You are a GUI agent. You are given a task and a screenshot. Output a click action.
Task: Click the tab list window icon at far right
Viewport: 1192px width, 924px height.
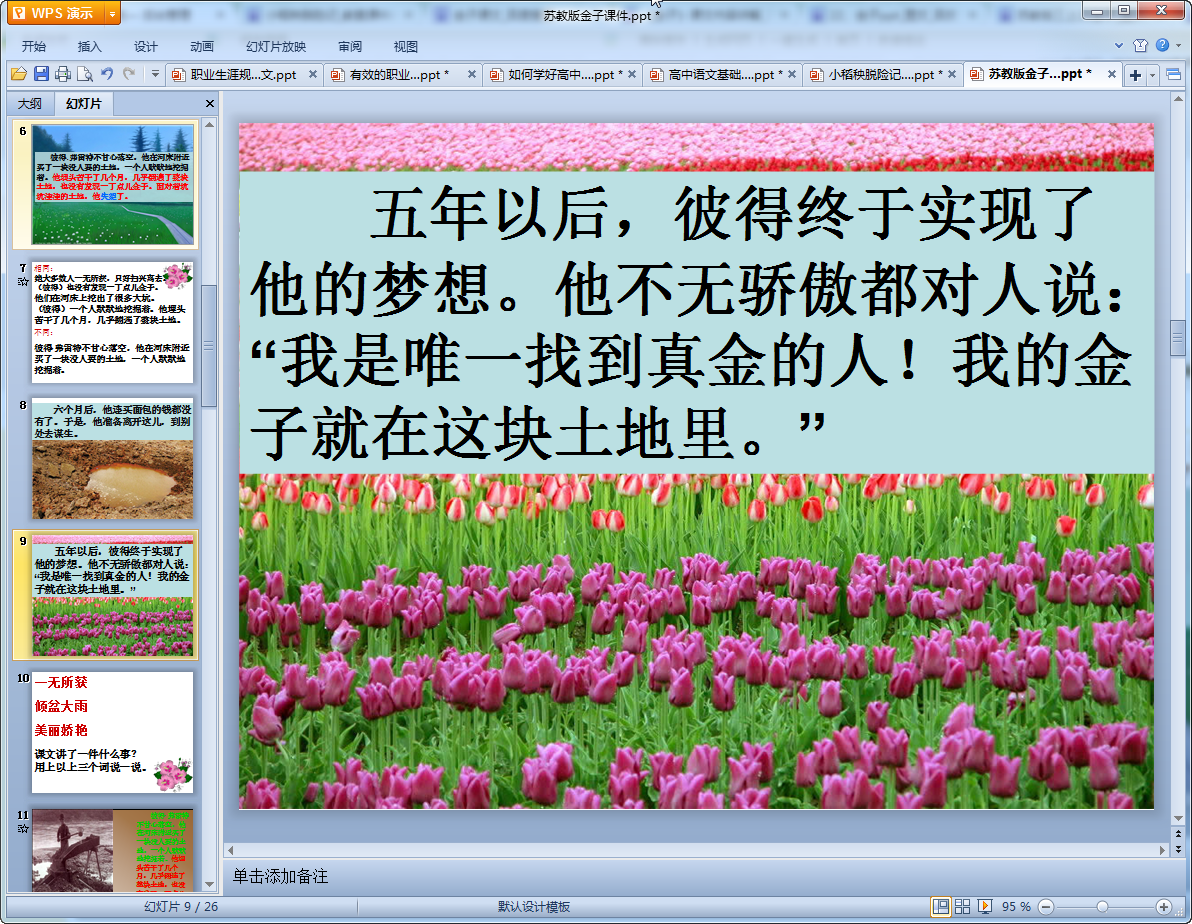pyautogui.click(x=1174, y=75)
